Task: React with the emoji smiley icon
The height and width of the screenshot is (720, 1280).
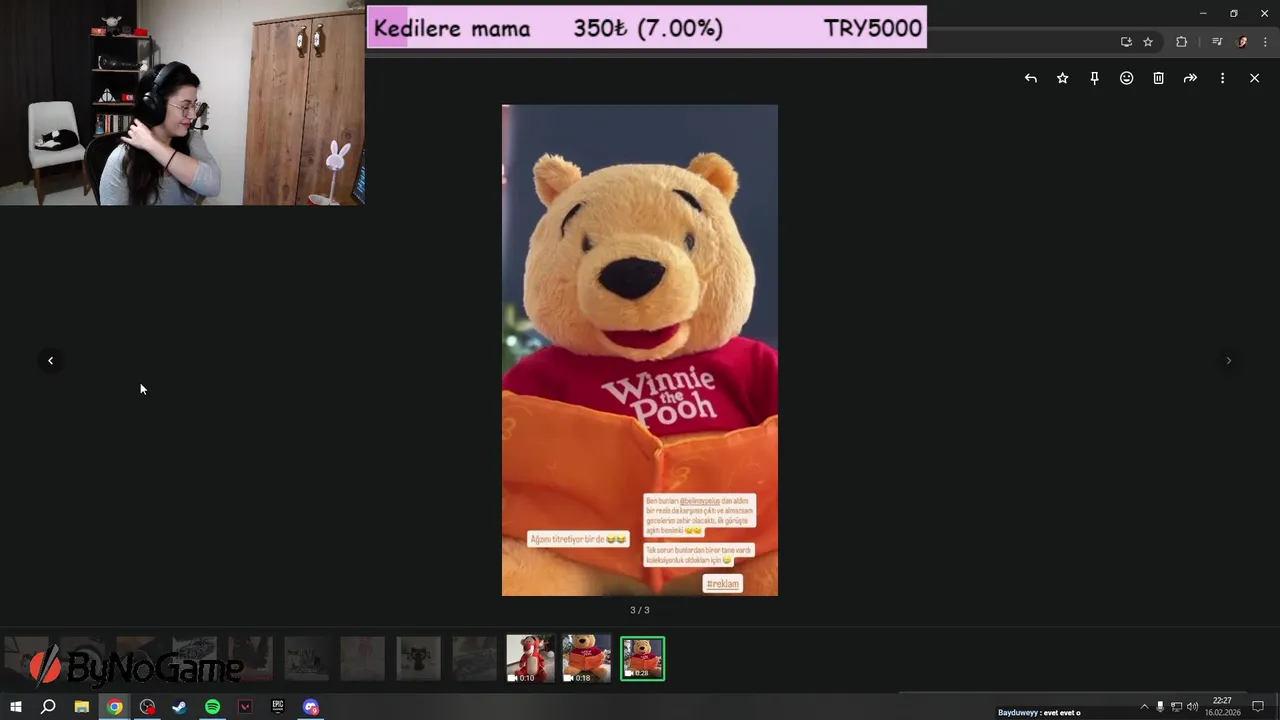Action: (1127, 78)
